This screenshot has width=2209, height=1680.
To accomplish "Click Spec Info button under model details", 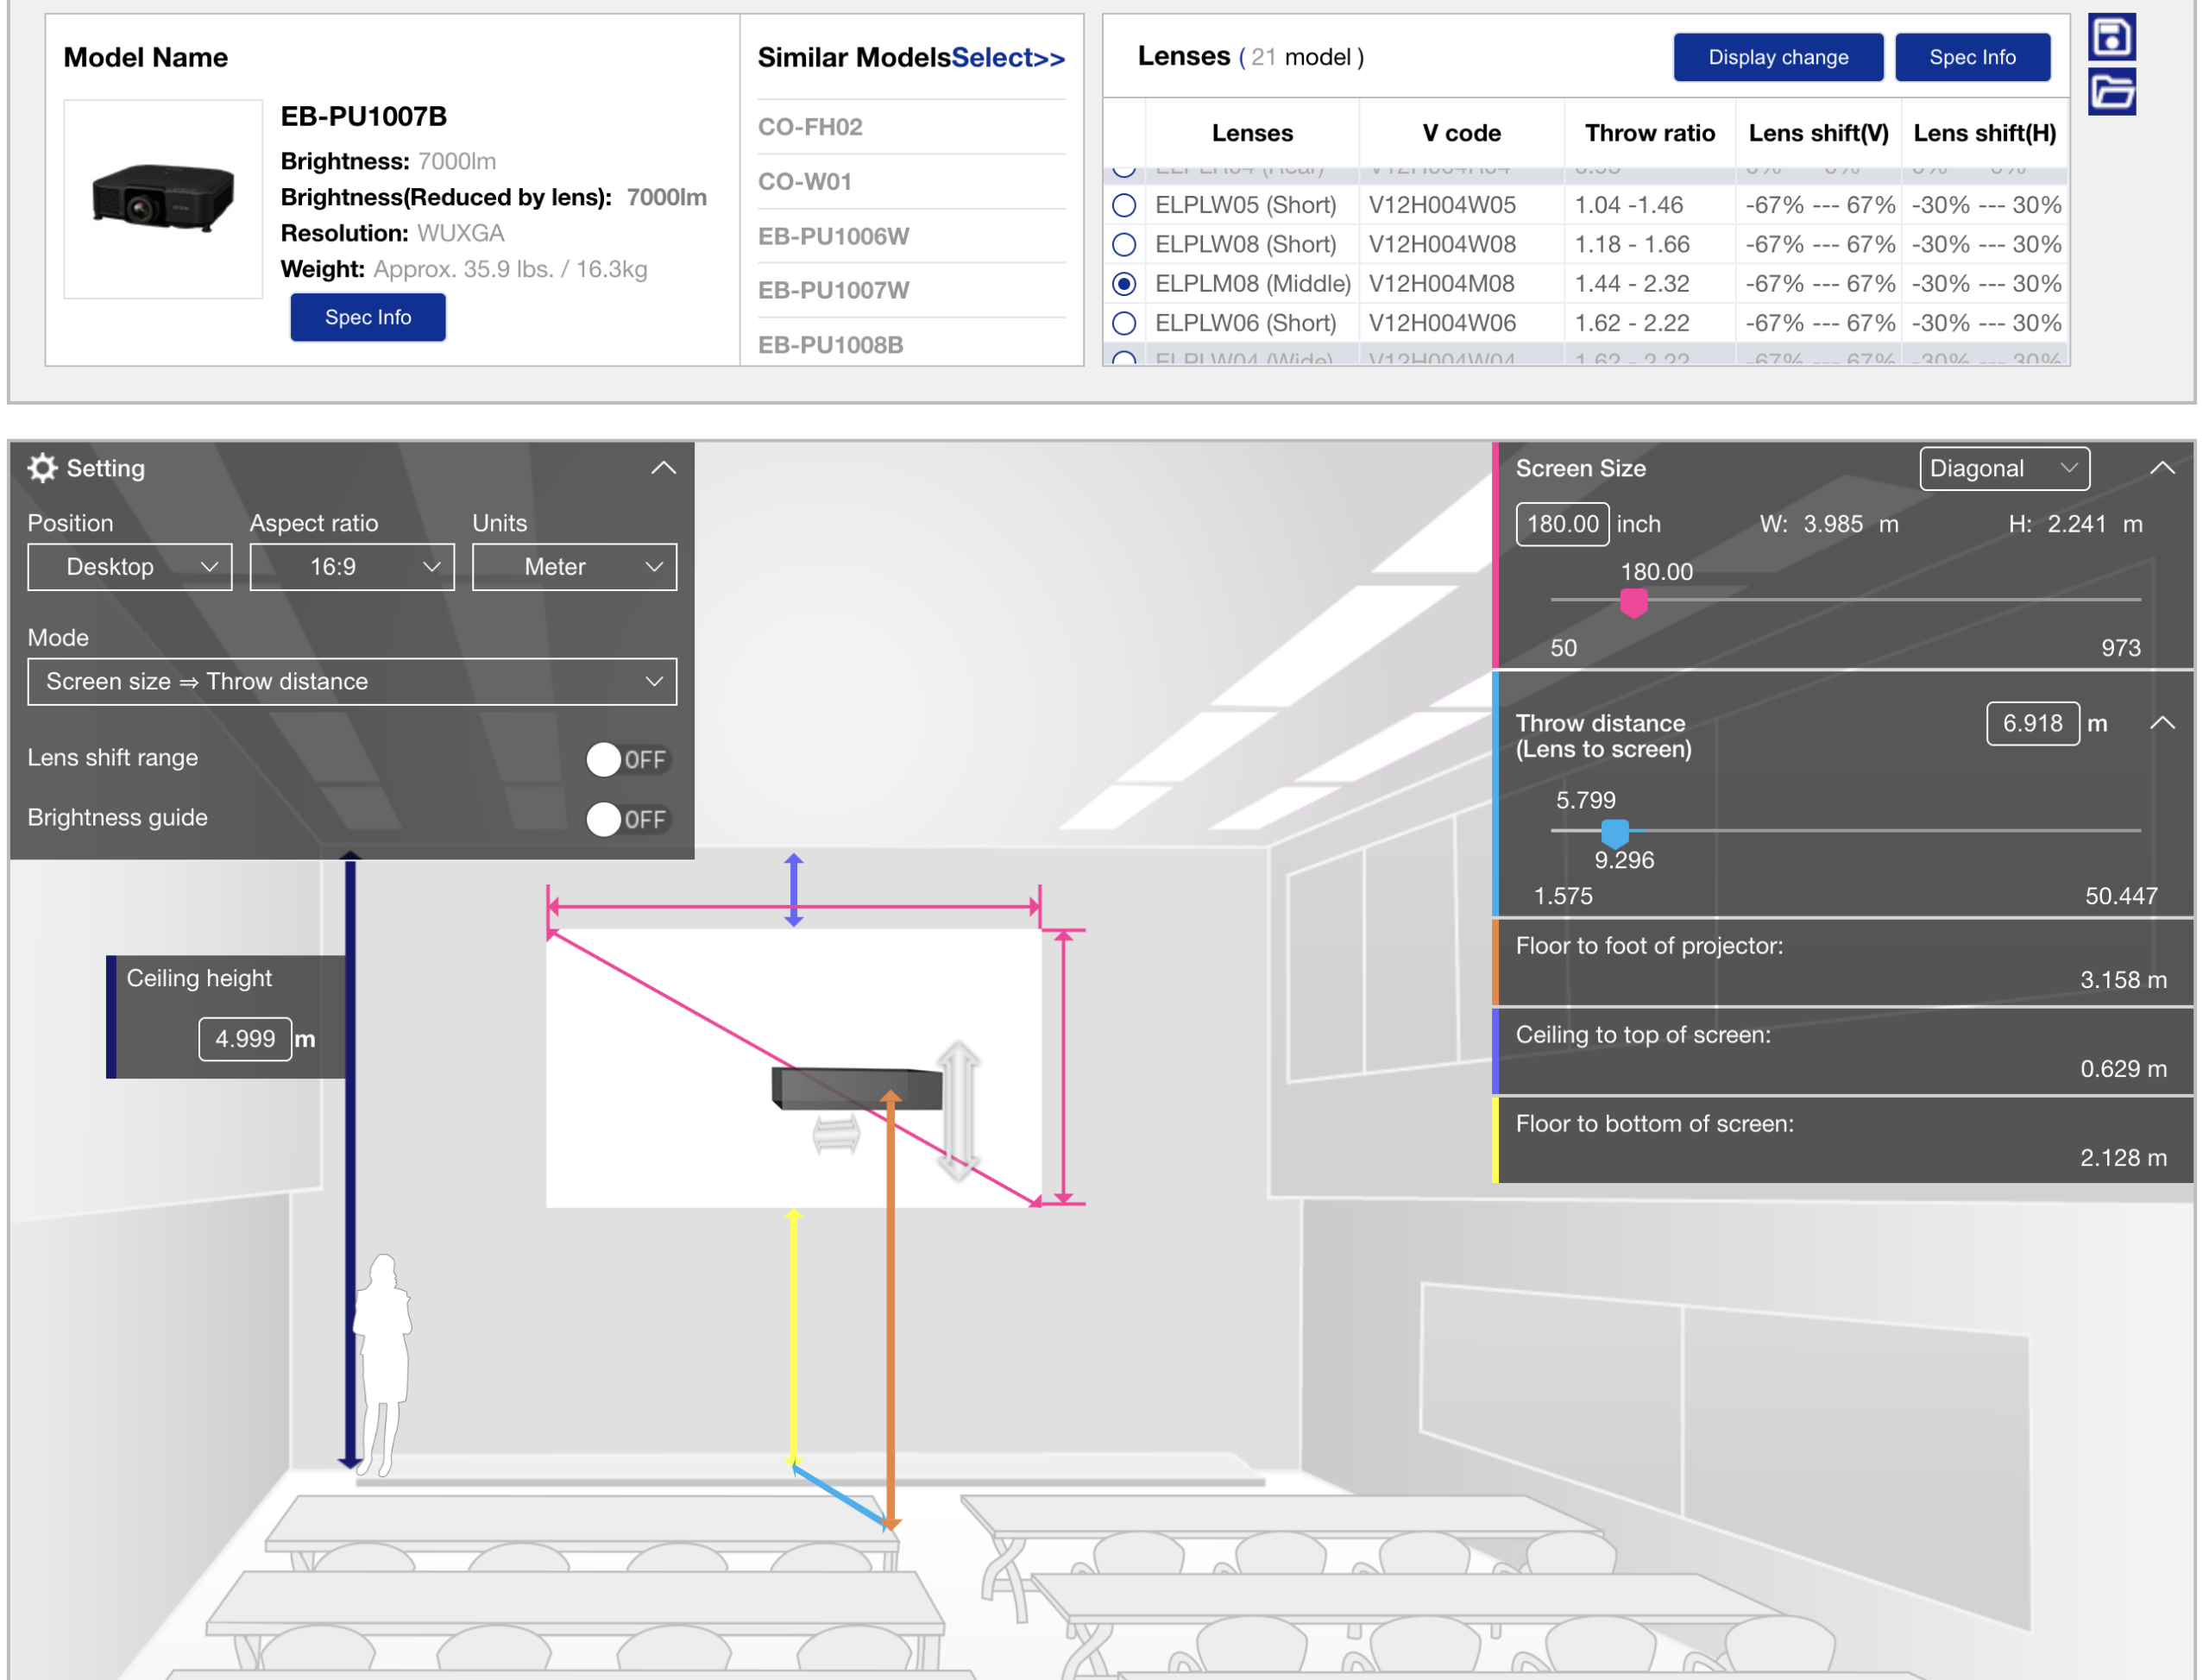I will point(368,317).
